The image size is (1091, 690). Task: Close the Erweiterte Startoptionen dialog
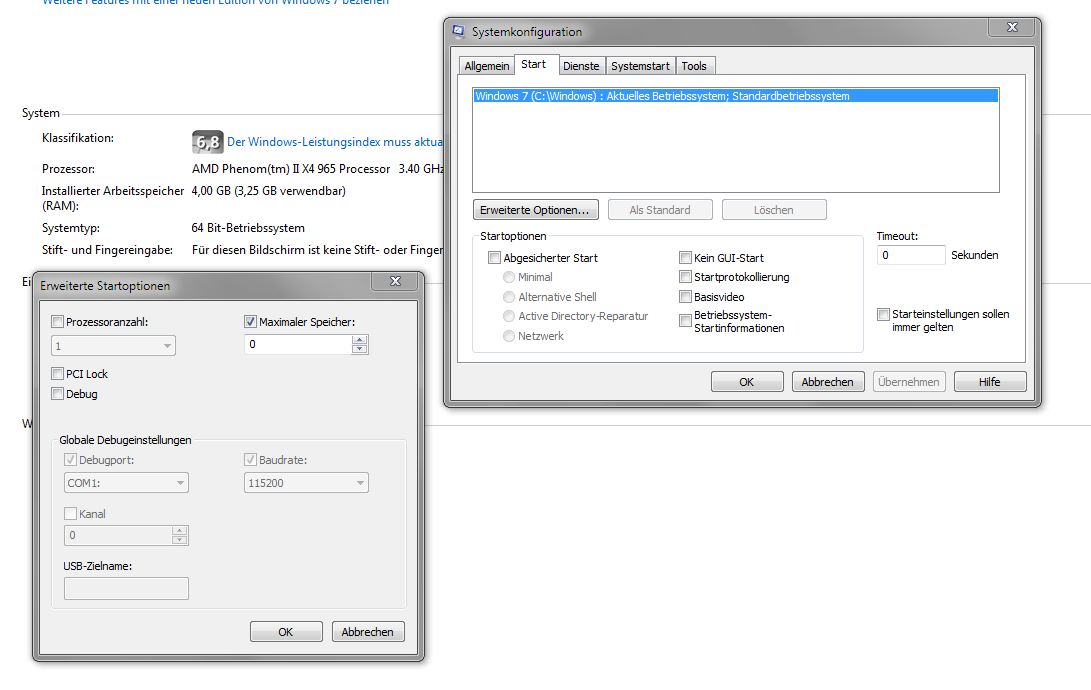point(395,281)
